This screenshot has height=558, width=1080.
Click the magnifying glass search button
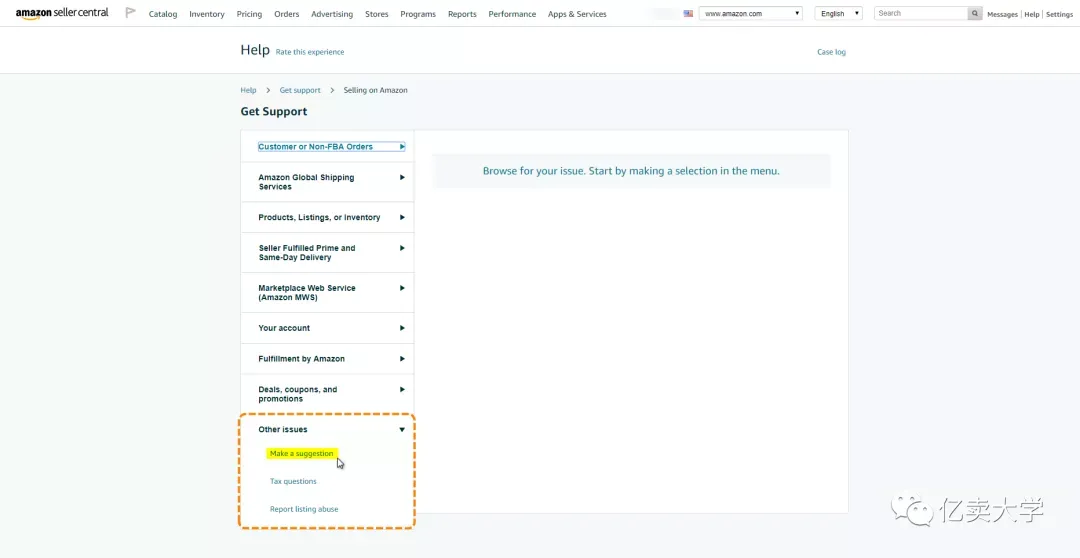pyautogui.click(x=975, y=13)
